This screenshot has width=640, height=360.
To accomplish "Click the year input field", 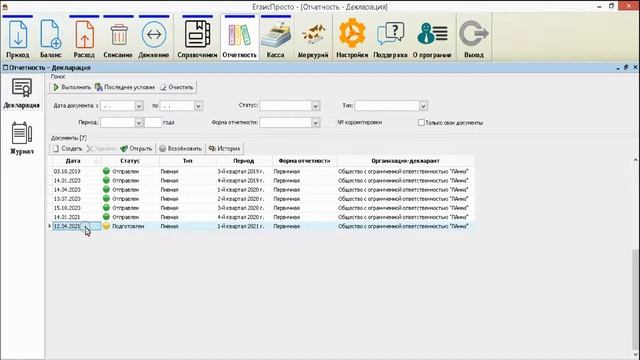I will [153, 122].
